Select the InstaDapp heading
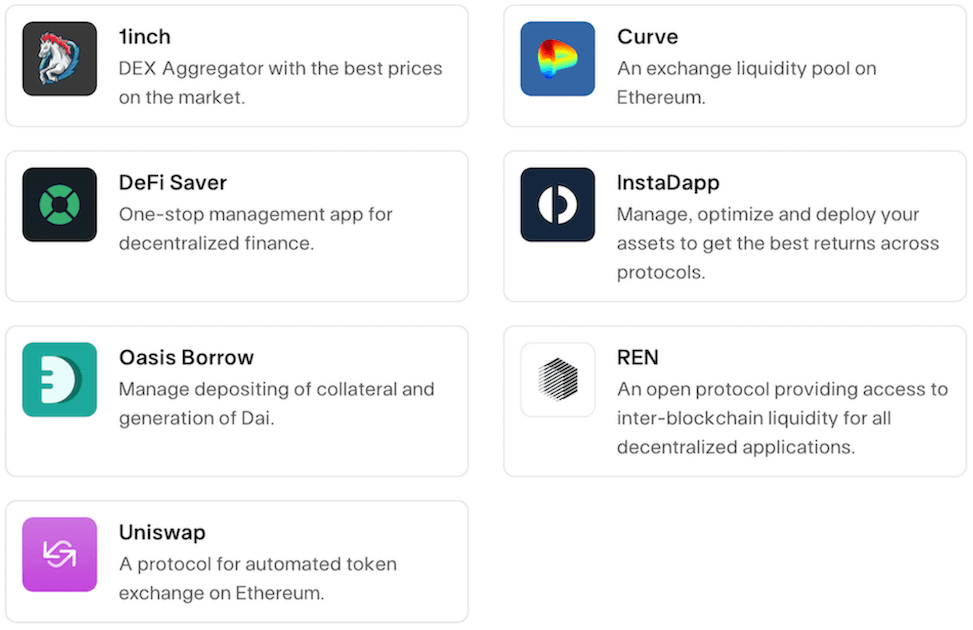The height and width of the screenshot is (630, 973). coord(668,183)
